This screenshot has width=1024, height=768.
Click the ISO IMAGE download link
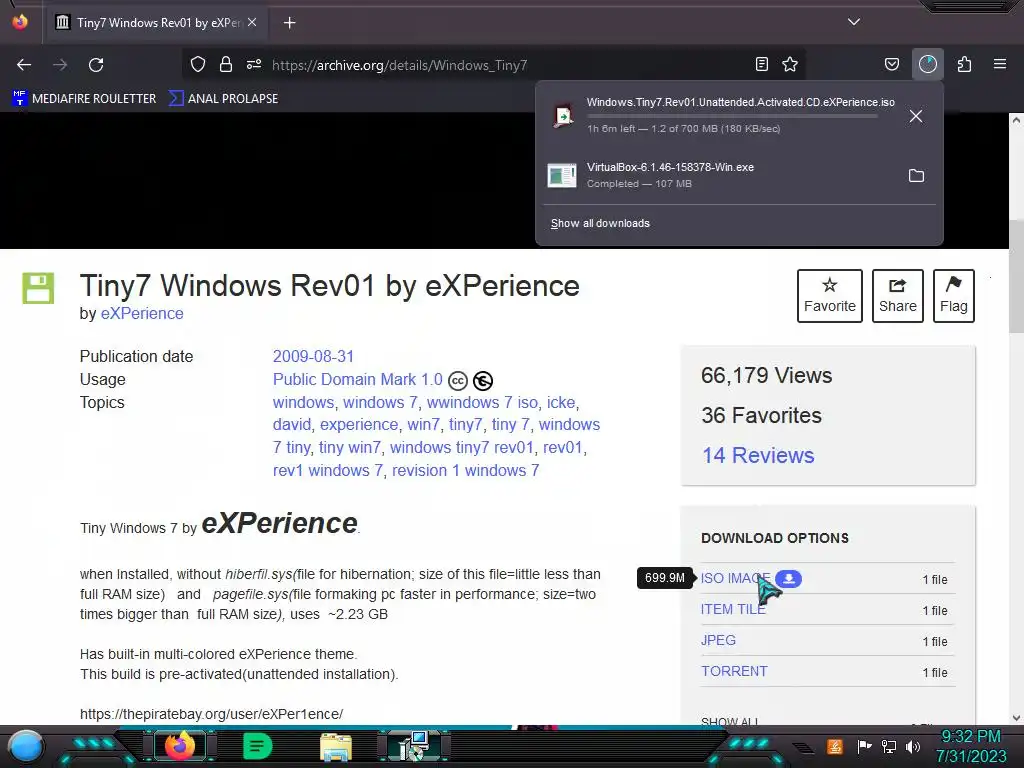[x=735, y=579]
